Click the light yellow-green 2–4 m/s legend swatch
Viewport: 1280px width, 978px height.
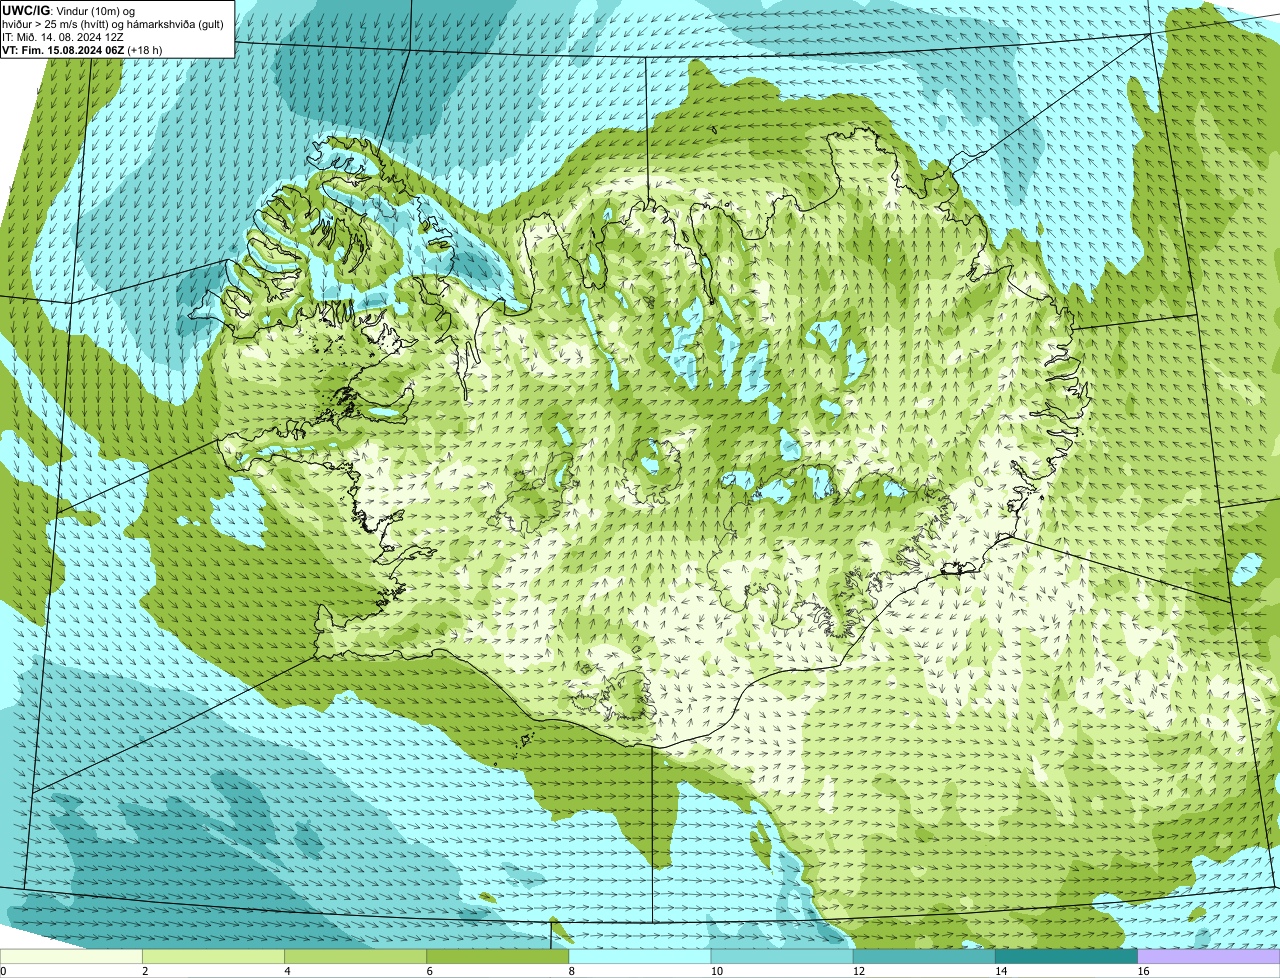pos(213,957)
